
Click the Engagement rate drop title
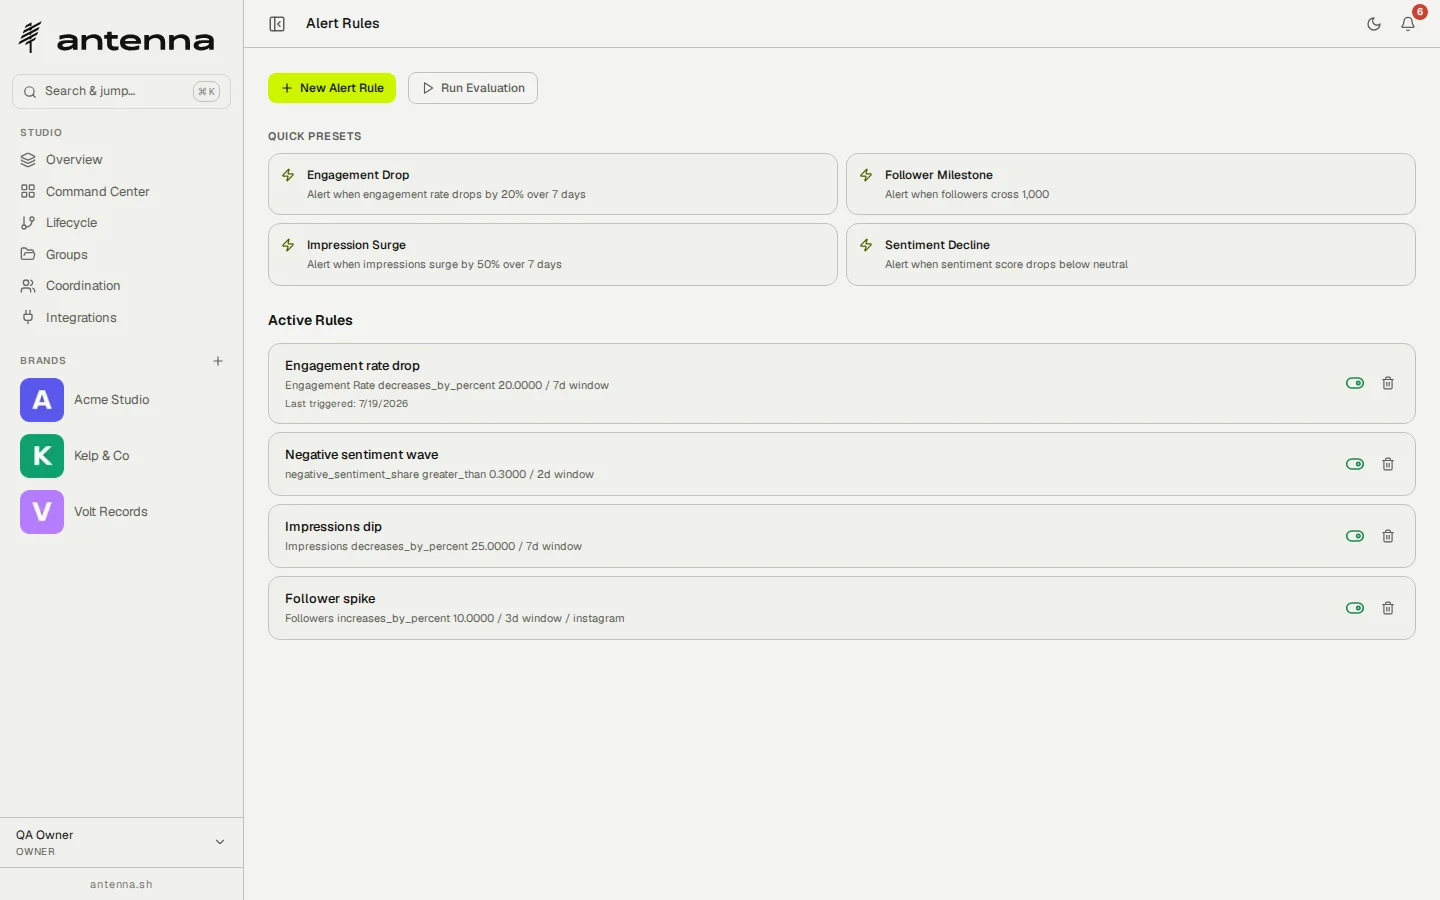[352, 366]
